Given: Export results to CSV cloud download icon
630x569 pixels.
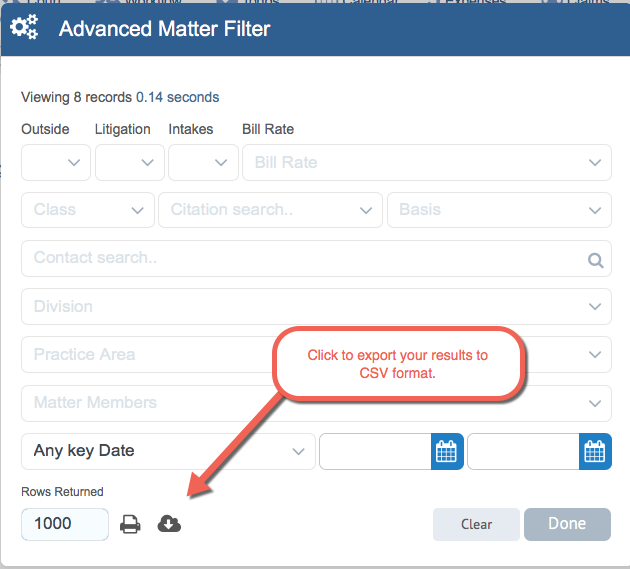Looking at the screenshot, I should [169, 524].
